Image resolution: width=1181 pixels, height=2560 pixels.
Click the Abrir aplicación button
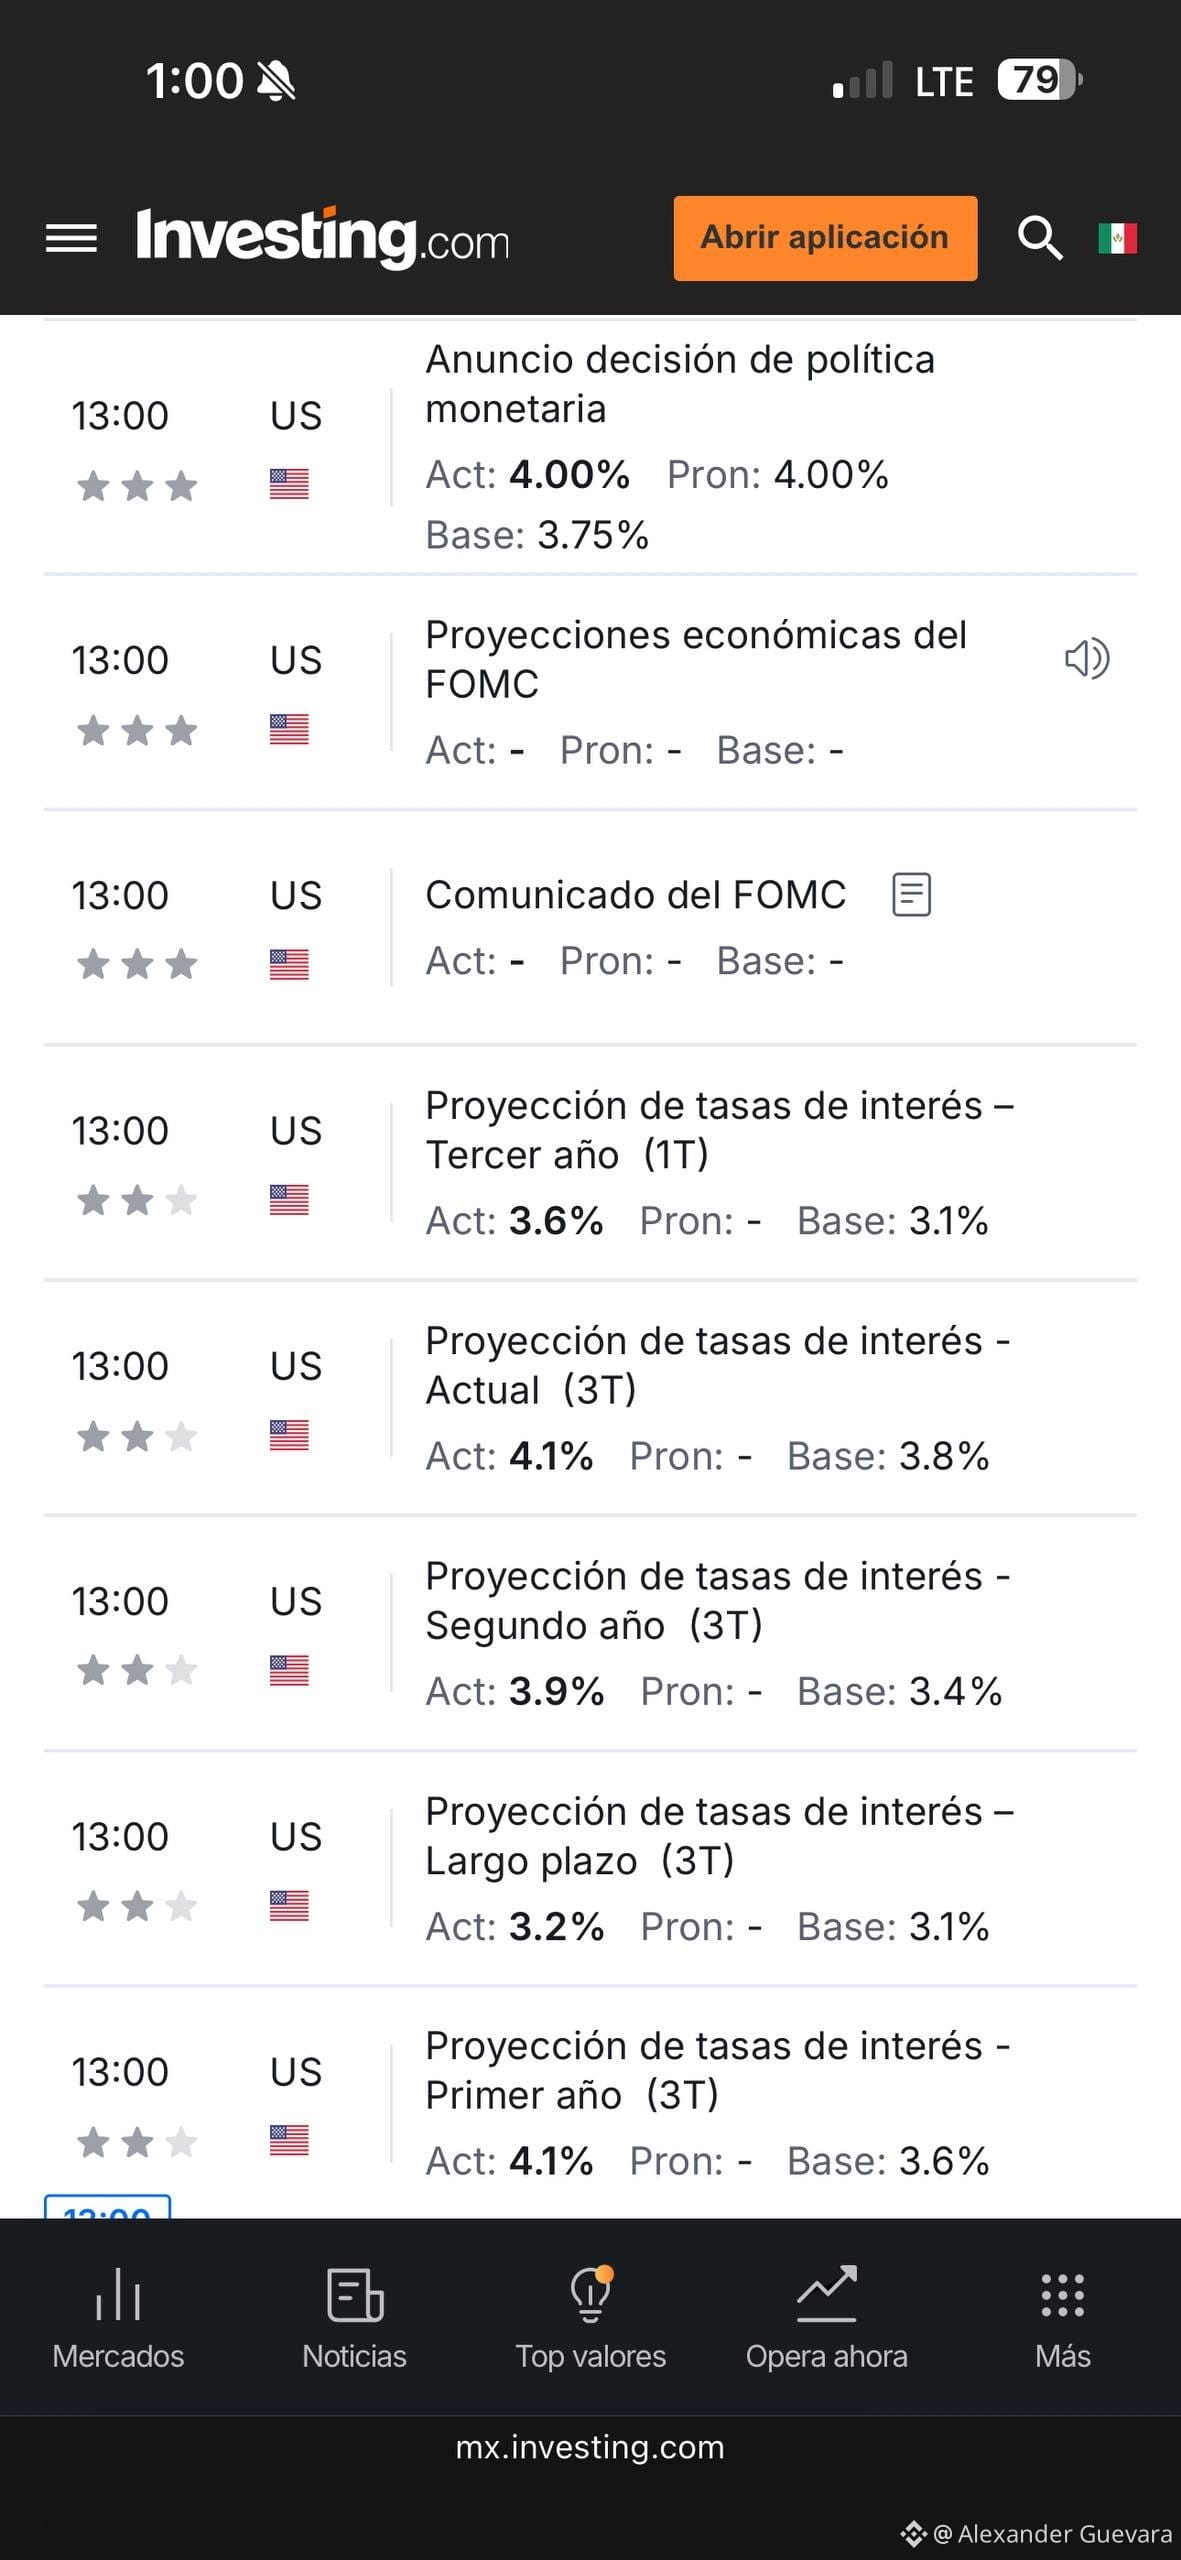tap(825, 238)
